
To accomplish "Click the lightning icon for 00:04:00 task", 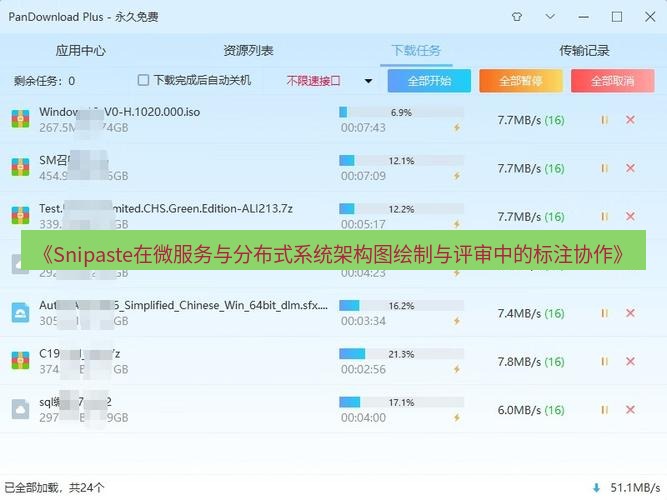I will pos(457,417).
